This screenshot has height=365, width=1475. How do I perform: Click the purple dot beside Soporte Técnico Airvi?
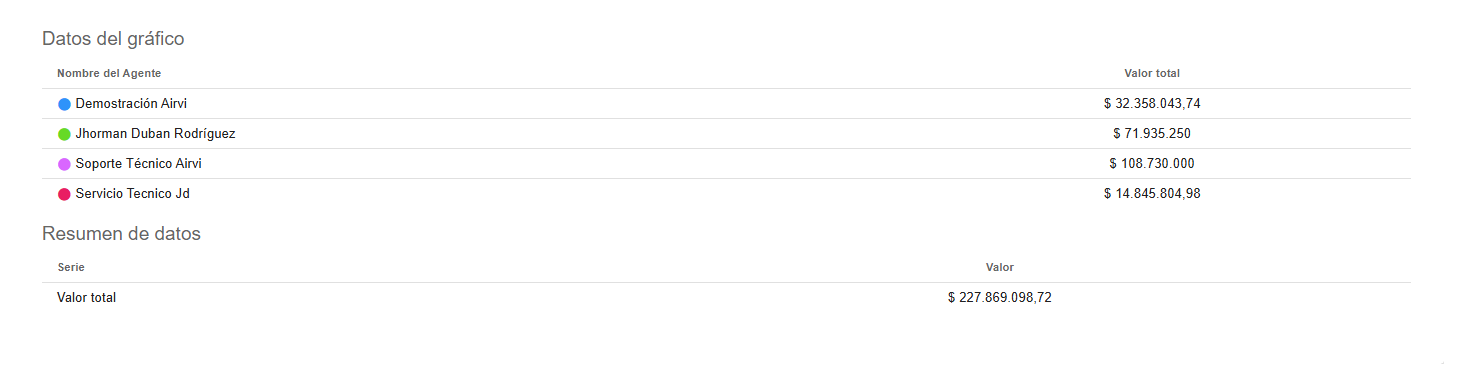(64, 164)
